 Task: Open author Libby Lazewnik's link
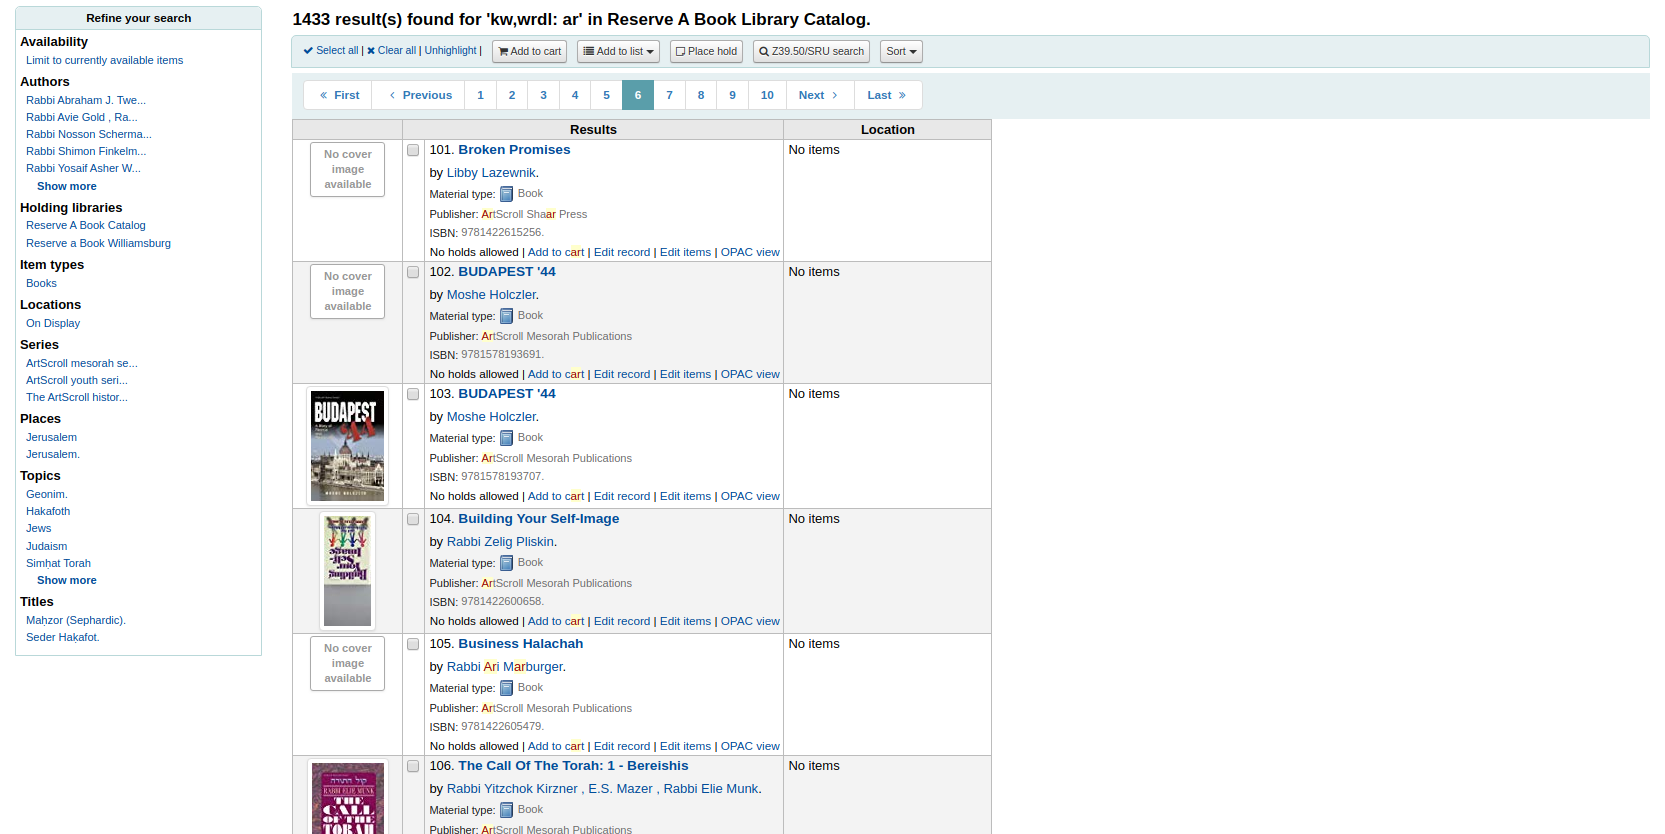pos(491,173)
